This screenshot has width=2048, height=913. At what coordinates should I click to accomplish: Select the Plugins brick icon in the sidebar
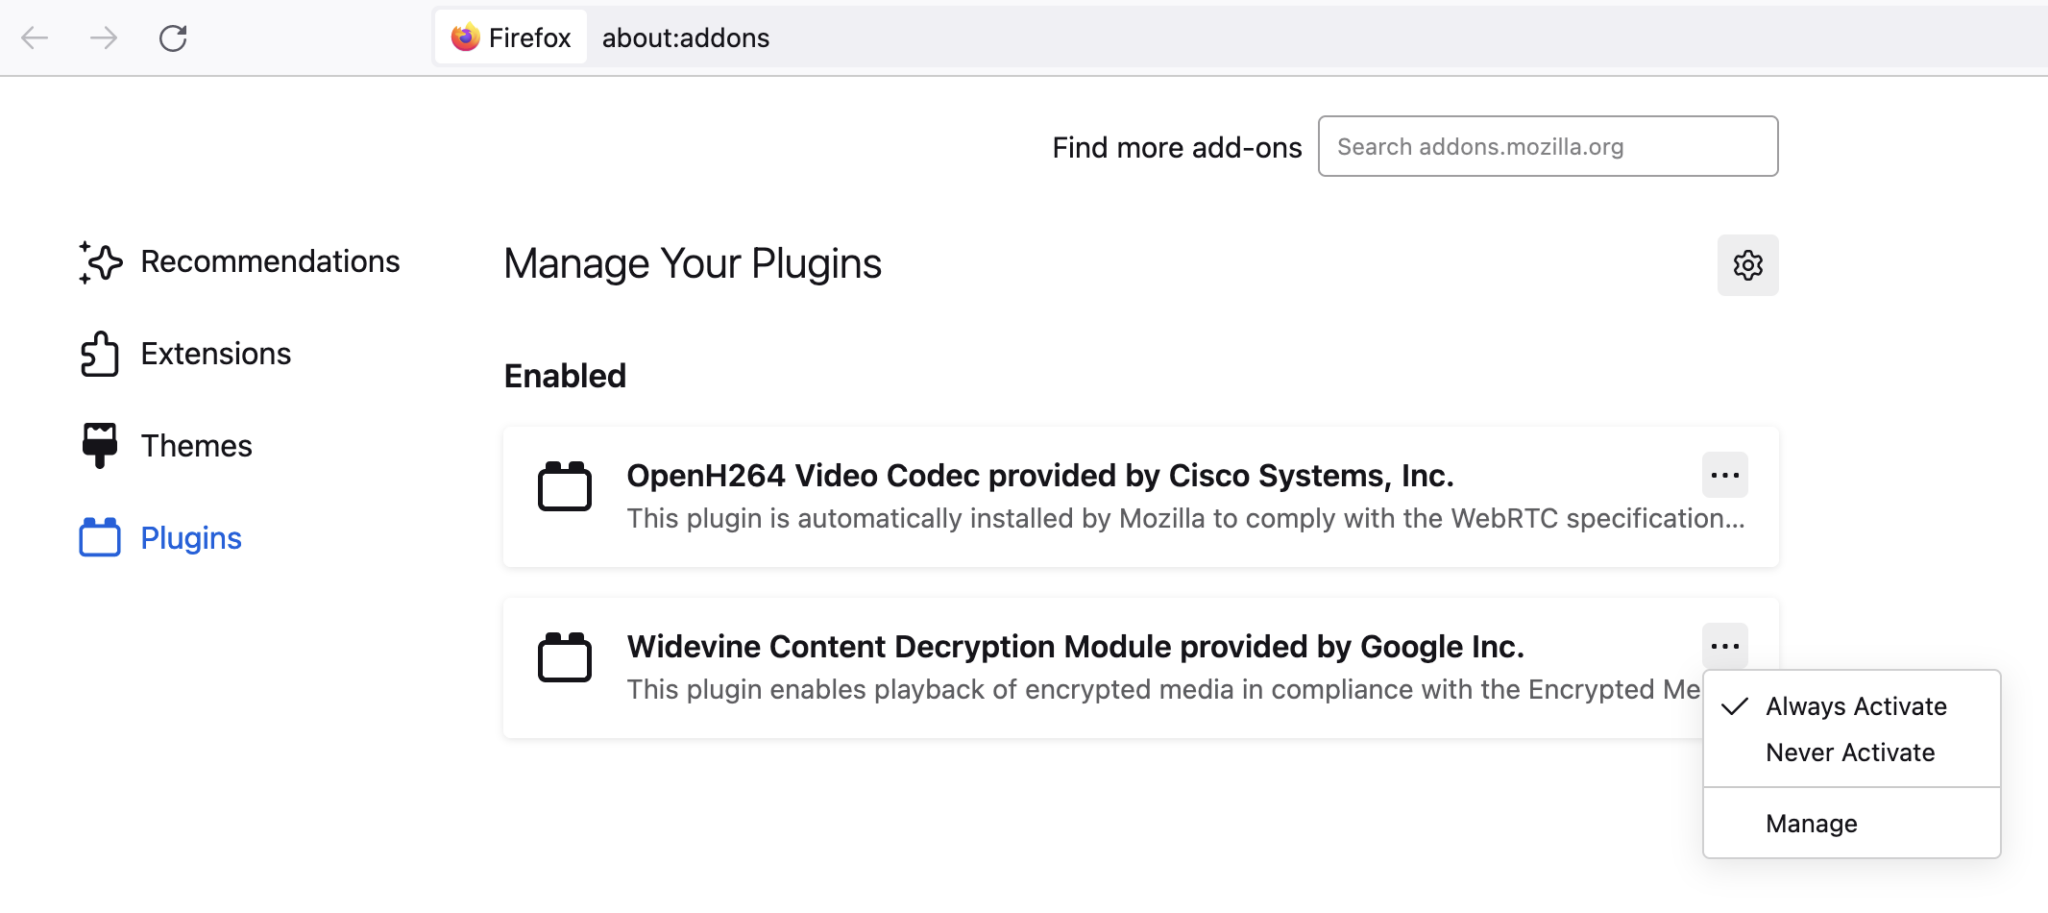(98, 537)
